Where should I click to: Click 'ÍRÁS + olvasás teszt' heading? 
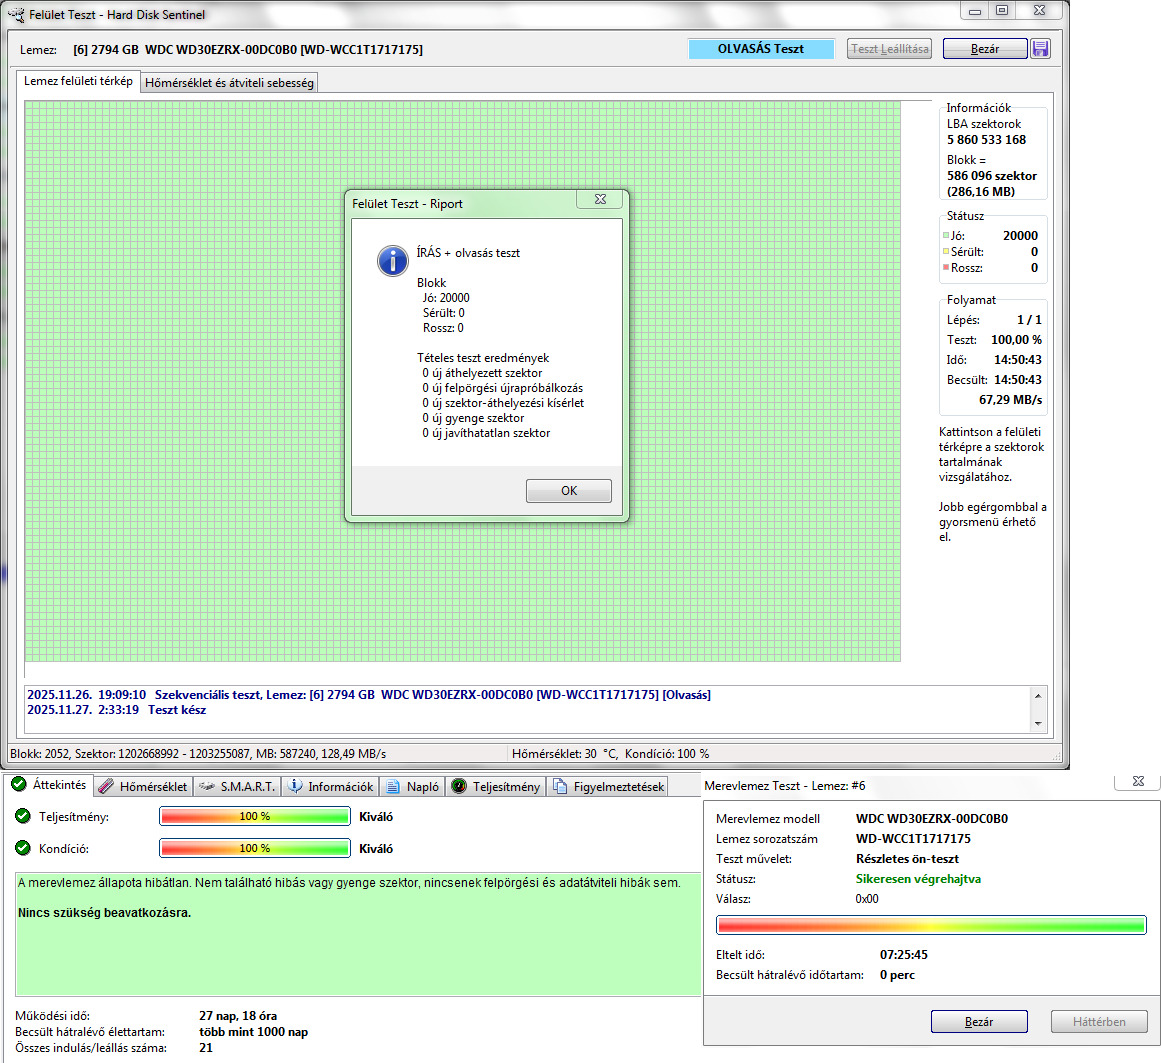(468, 252)
